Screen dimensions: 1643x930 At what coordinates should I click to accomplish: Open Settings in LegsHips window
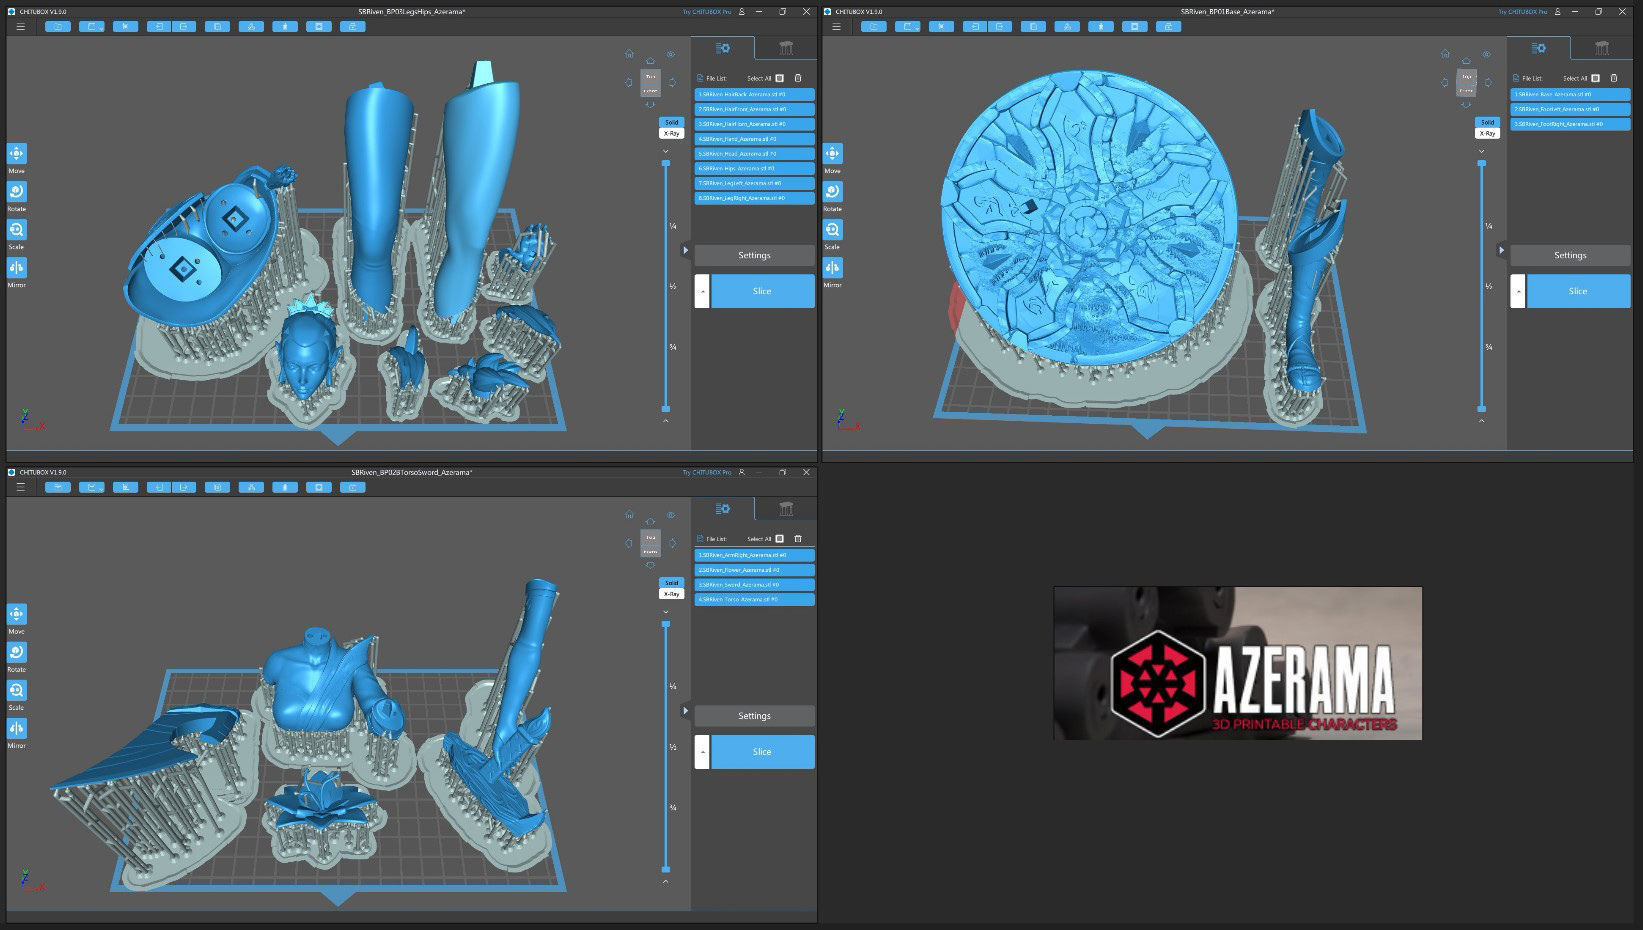[x=755, y=255]
